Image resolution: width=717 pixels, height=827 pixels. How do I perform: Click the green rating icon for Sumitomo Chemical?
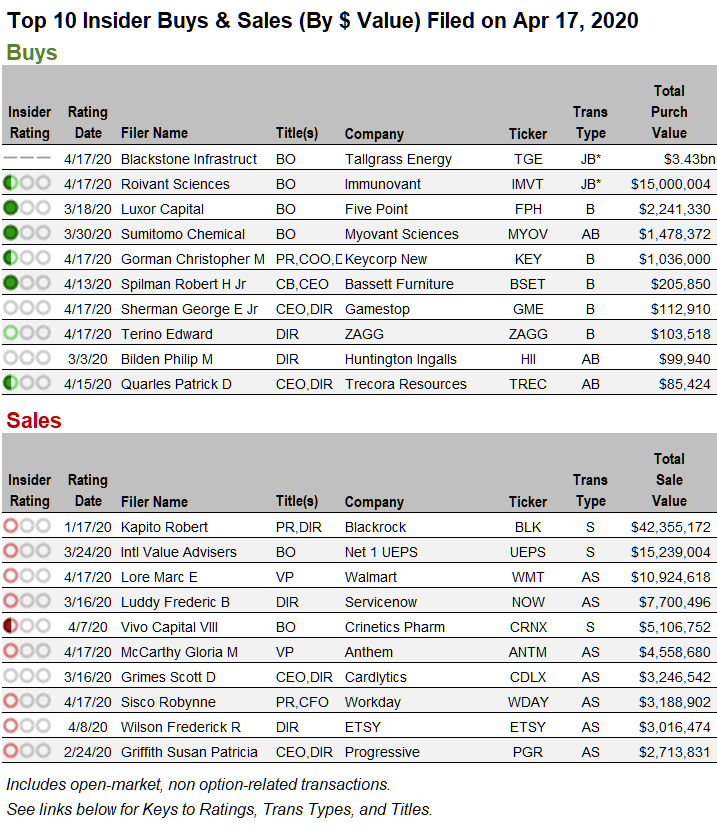tap(28, 234)
